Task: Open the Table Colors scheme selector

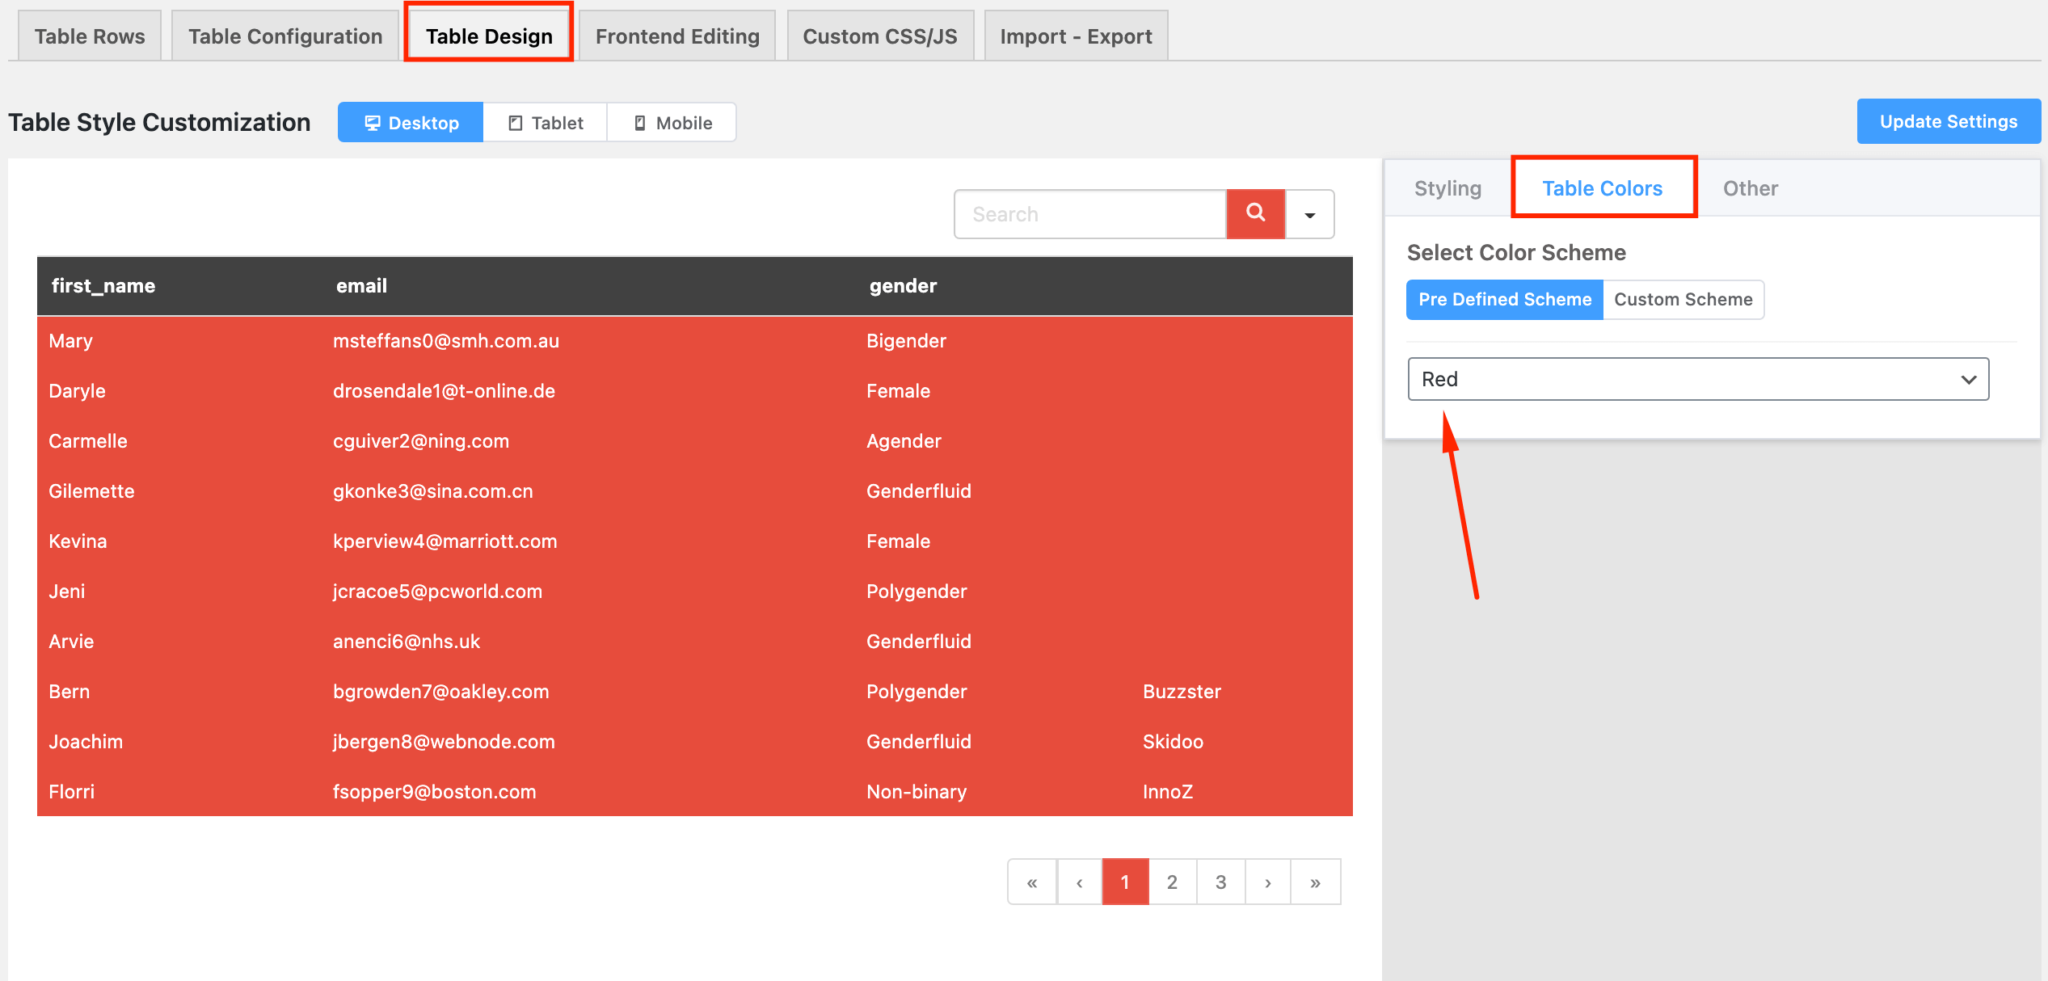Action: tap(1602, 188)
